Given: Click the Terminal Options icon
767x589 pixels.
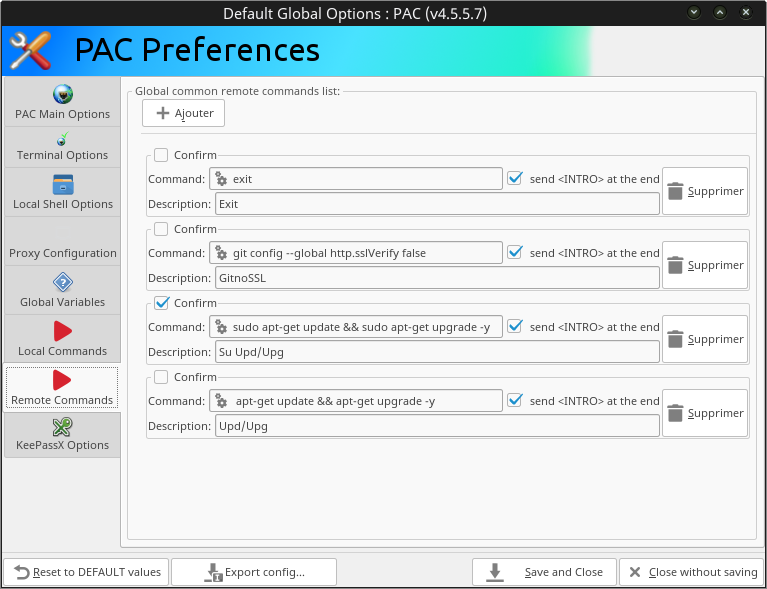Looking at the screenshot, I should [62, 139].
